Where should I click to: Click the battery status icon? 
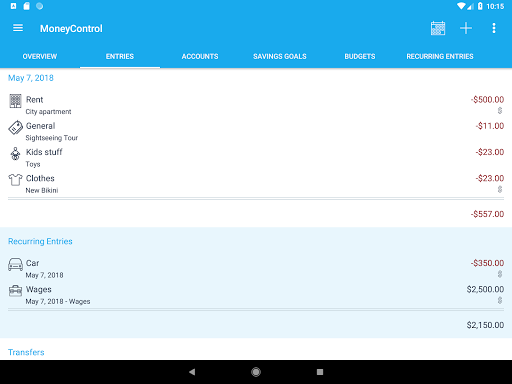click(x=480, y=6)
